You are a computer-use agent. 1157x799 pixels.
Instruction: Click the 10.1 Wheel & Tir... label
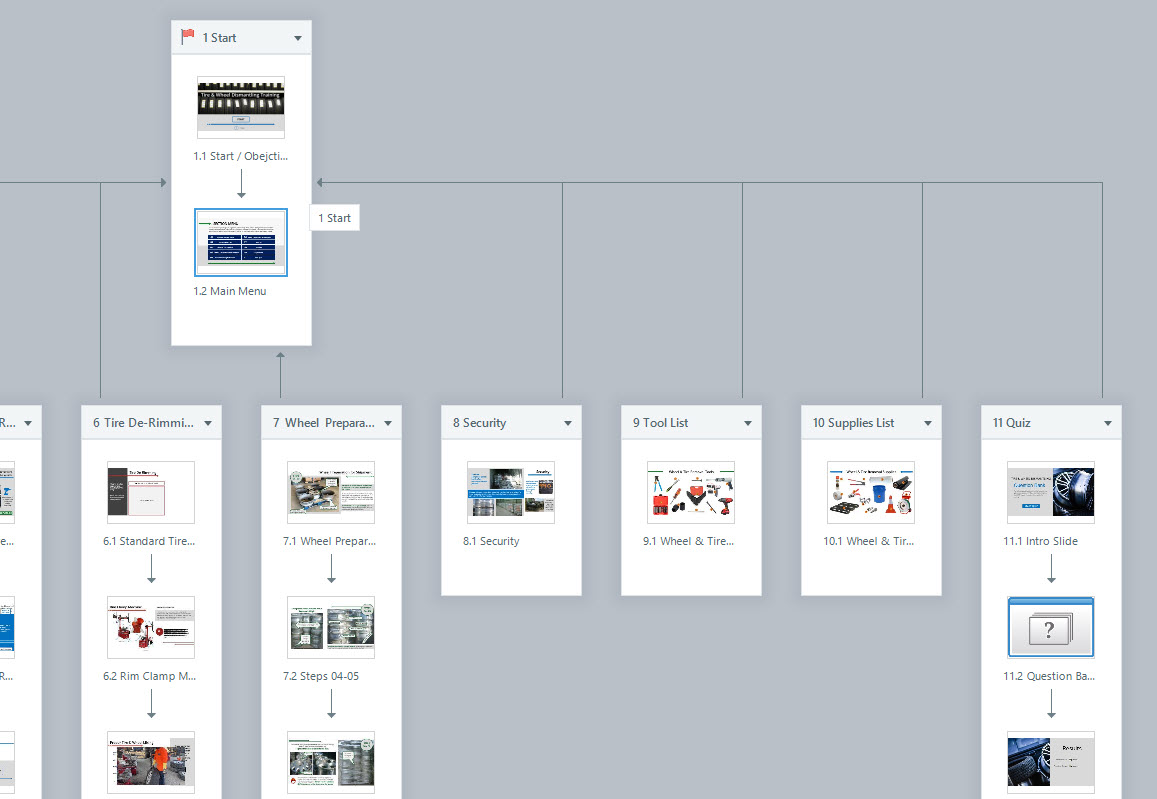click(x=868, y=541)
